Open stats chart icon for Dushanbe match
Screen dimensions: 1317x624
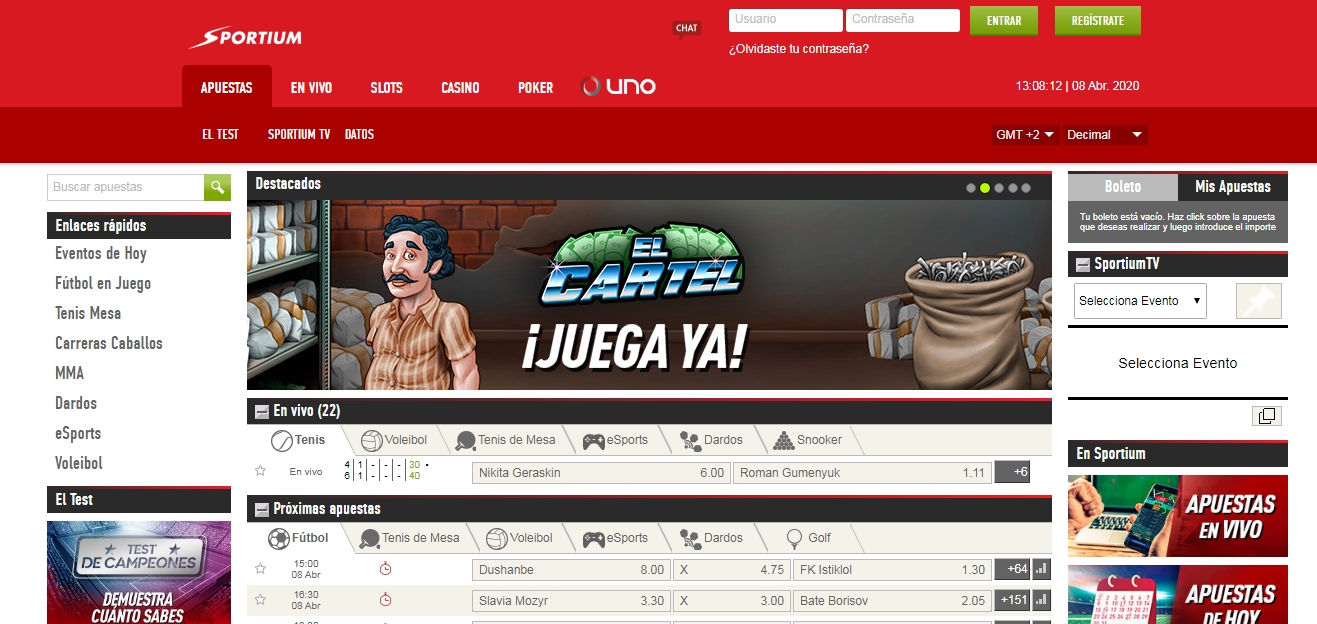point(1041,570)
